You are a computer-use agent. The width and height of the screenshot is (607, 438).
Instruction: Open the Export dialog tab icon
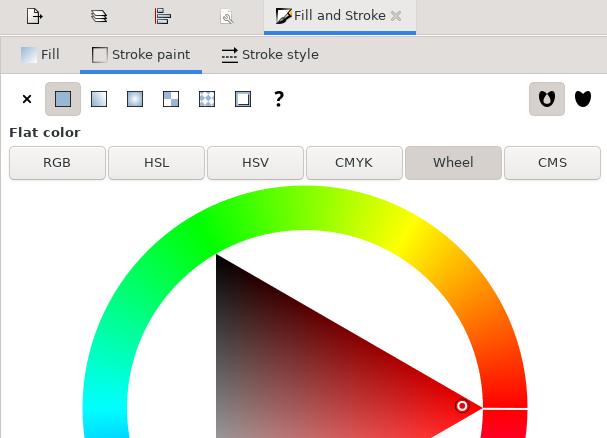35,16
